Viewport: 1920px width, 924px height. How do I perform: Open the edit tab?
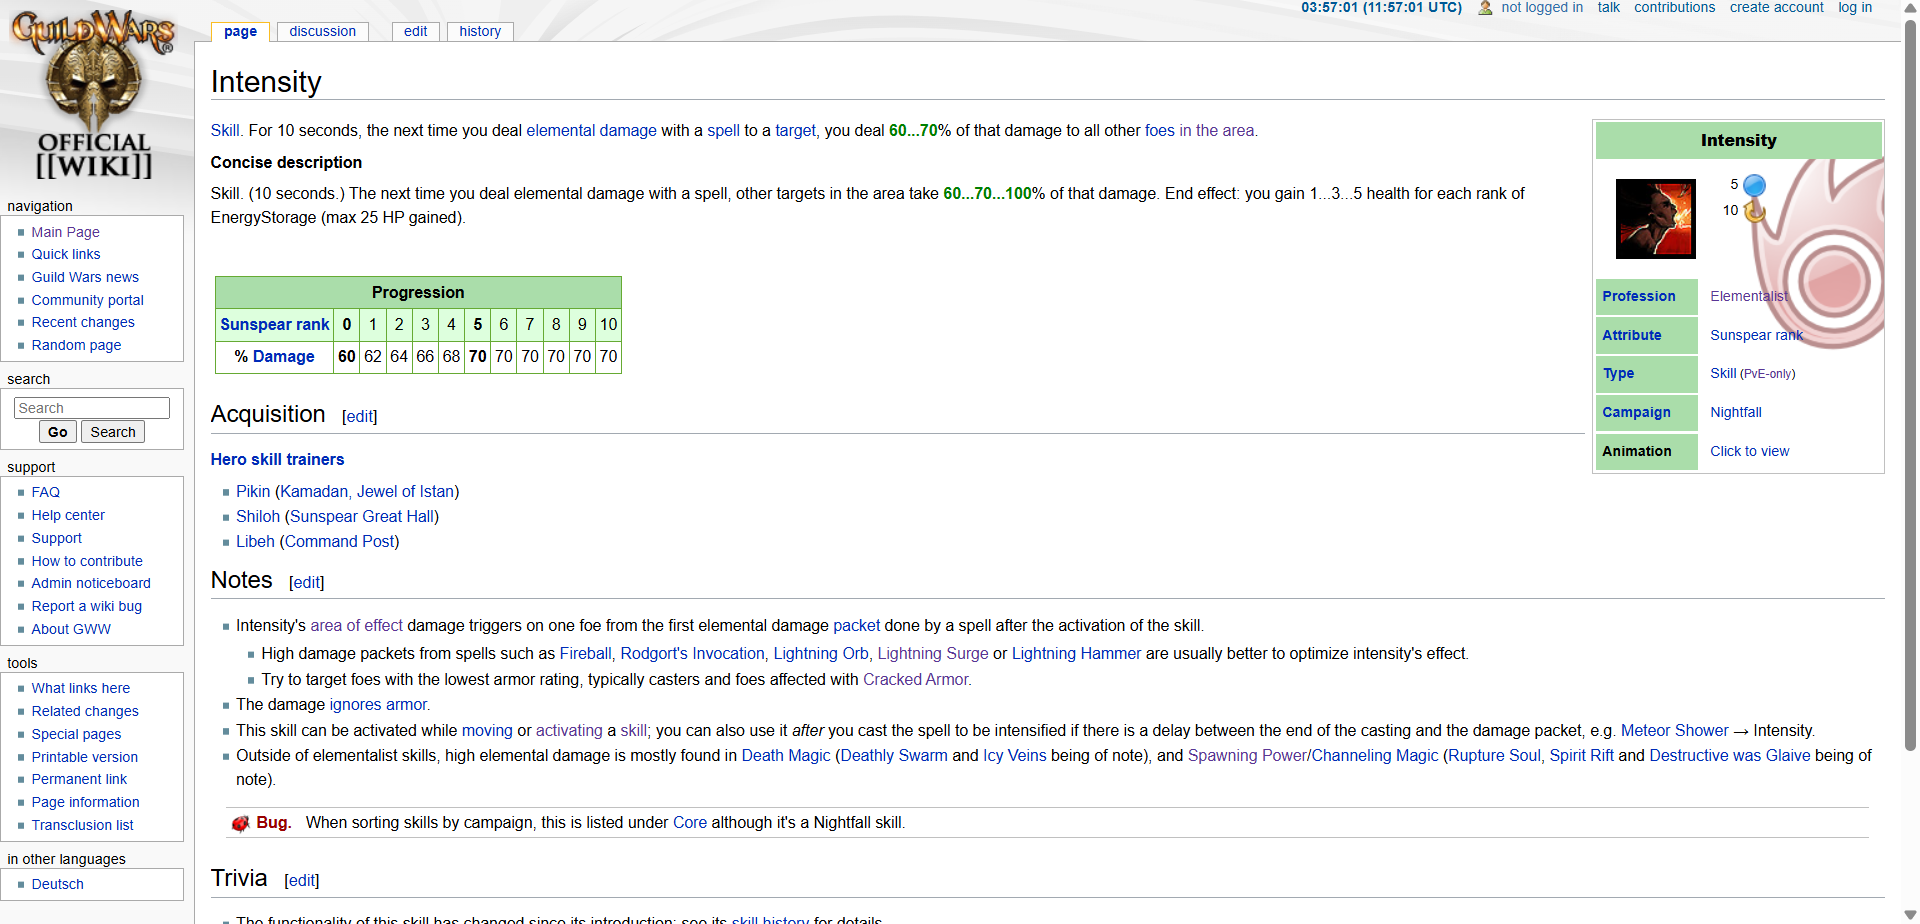pos(415,31)
